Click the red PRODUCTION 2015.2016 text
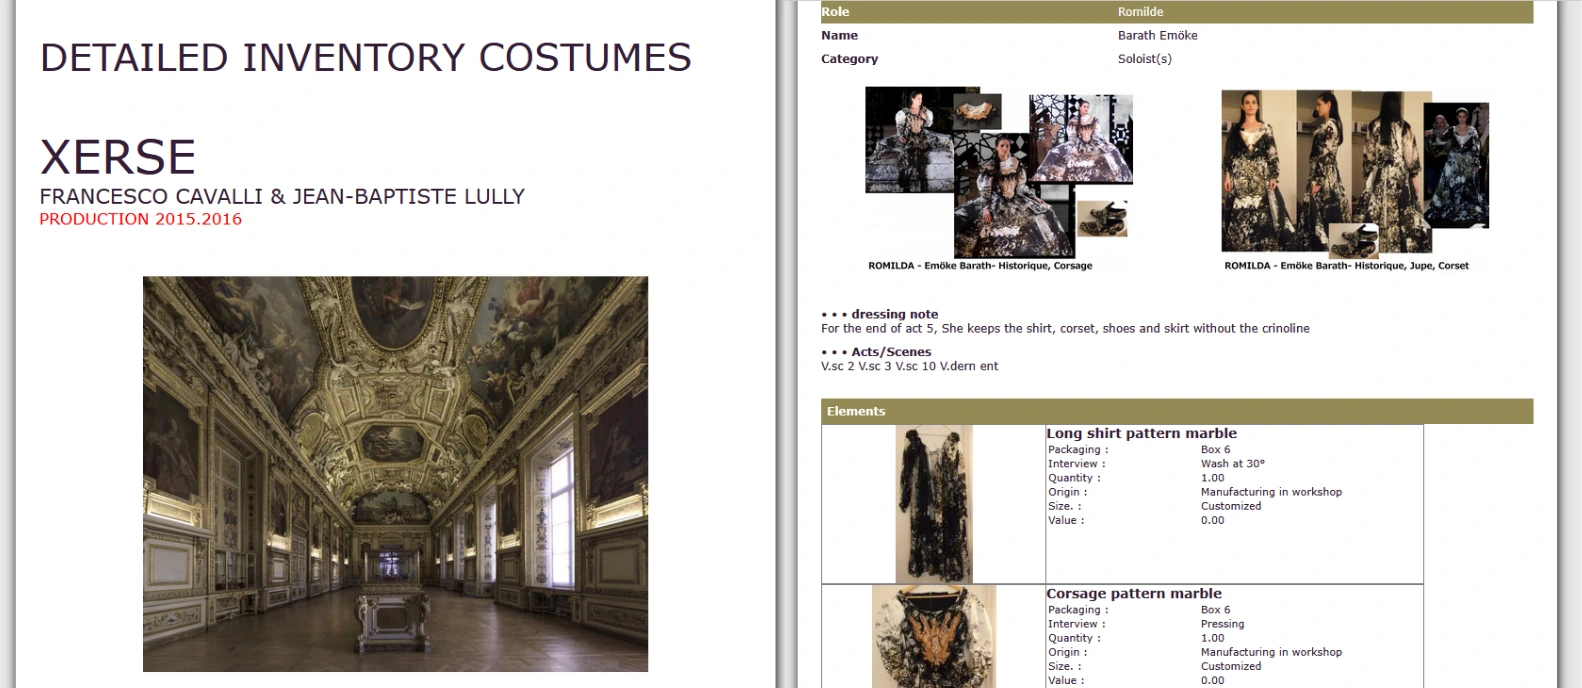The image size is (1582, 688). point(140,219)
